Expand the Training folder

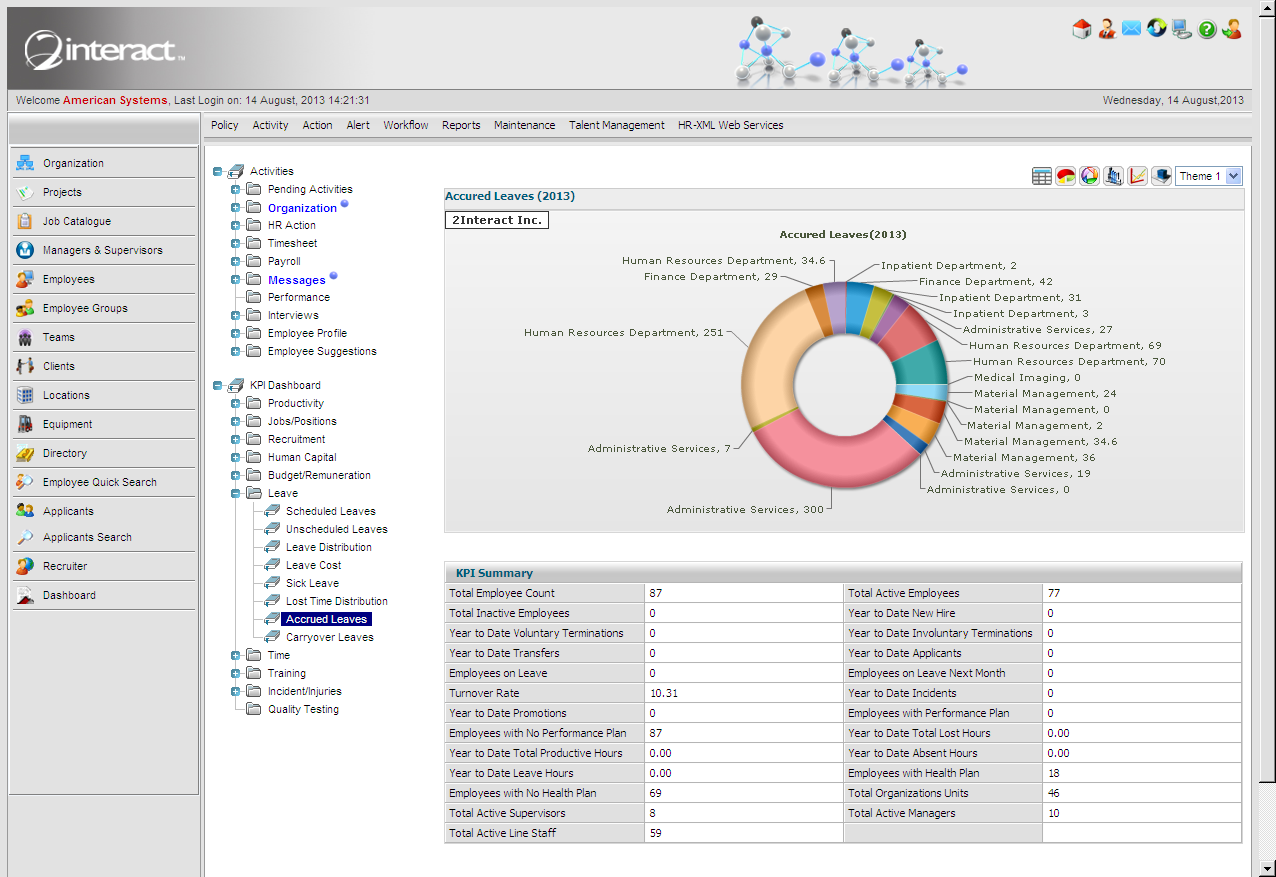(236, 673)
